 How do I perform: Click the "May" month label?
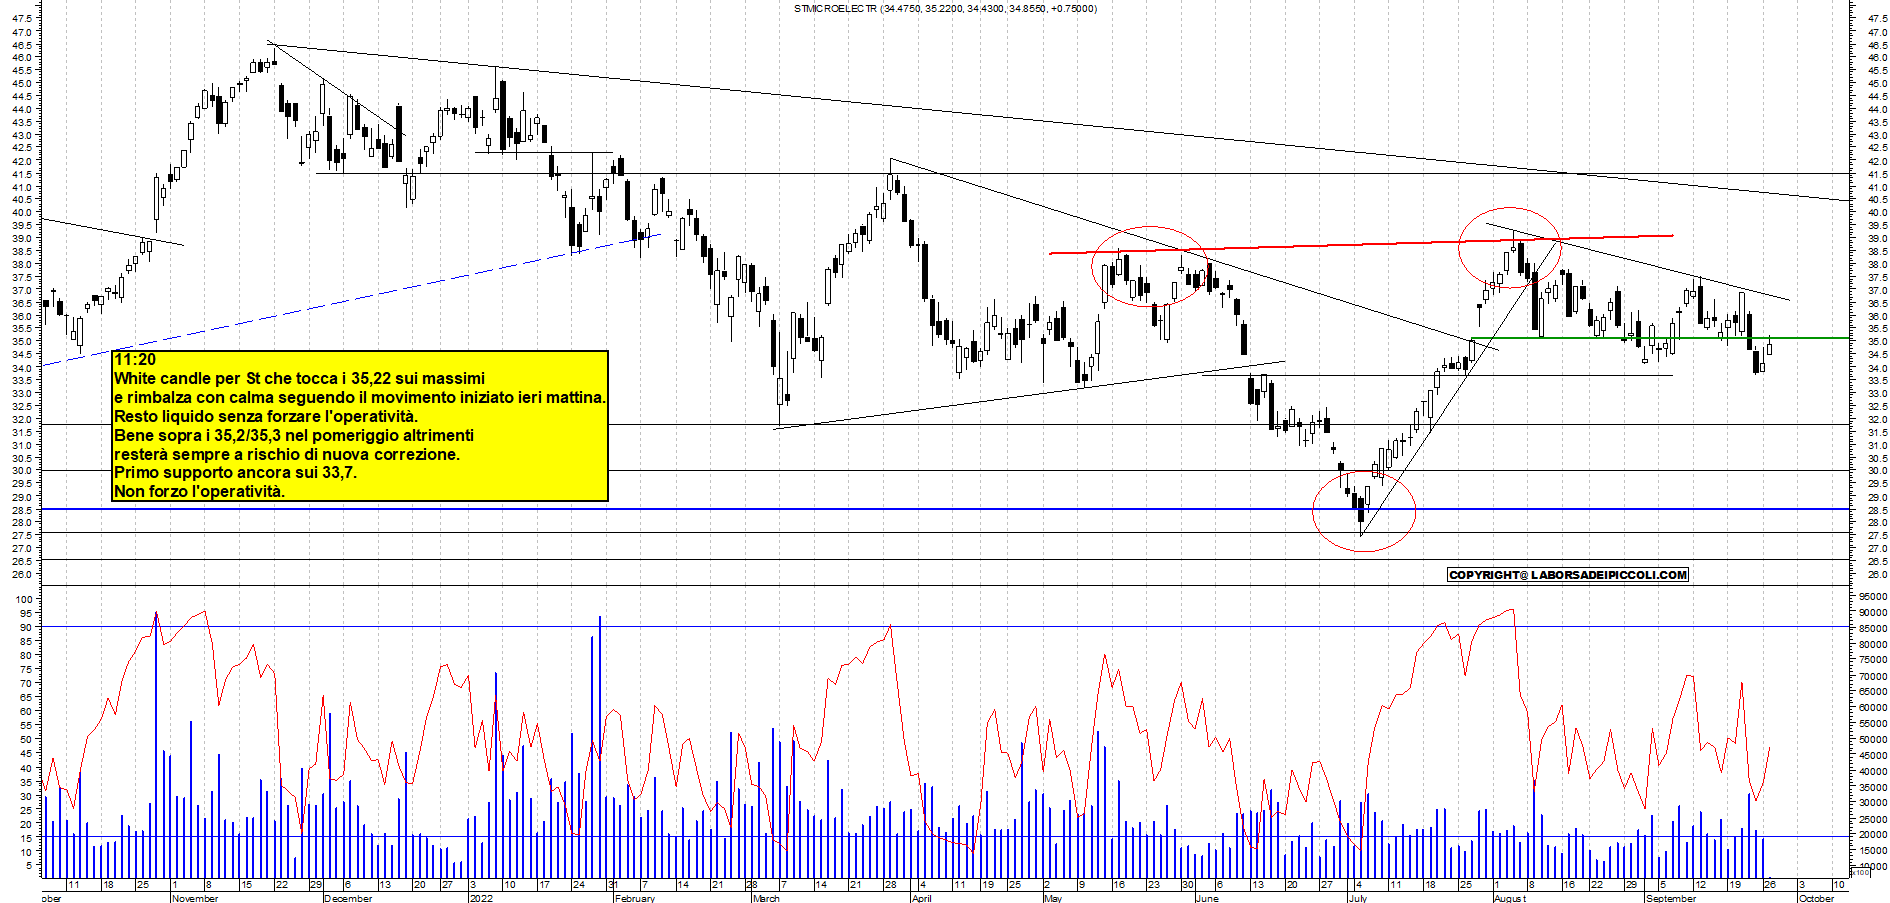[x=1052, y=898]
